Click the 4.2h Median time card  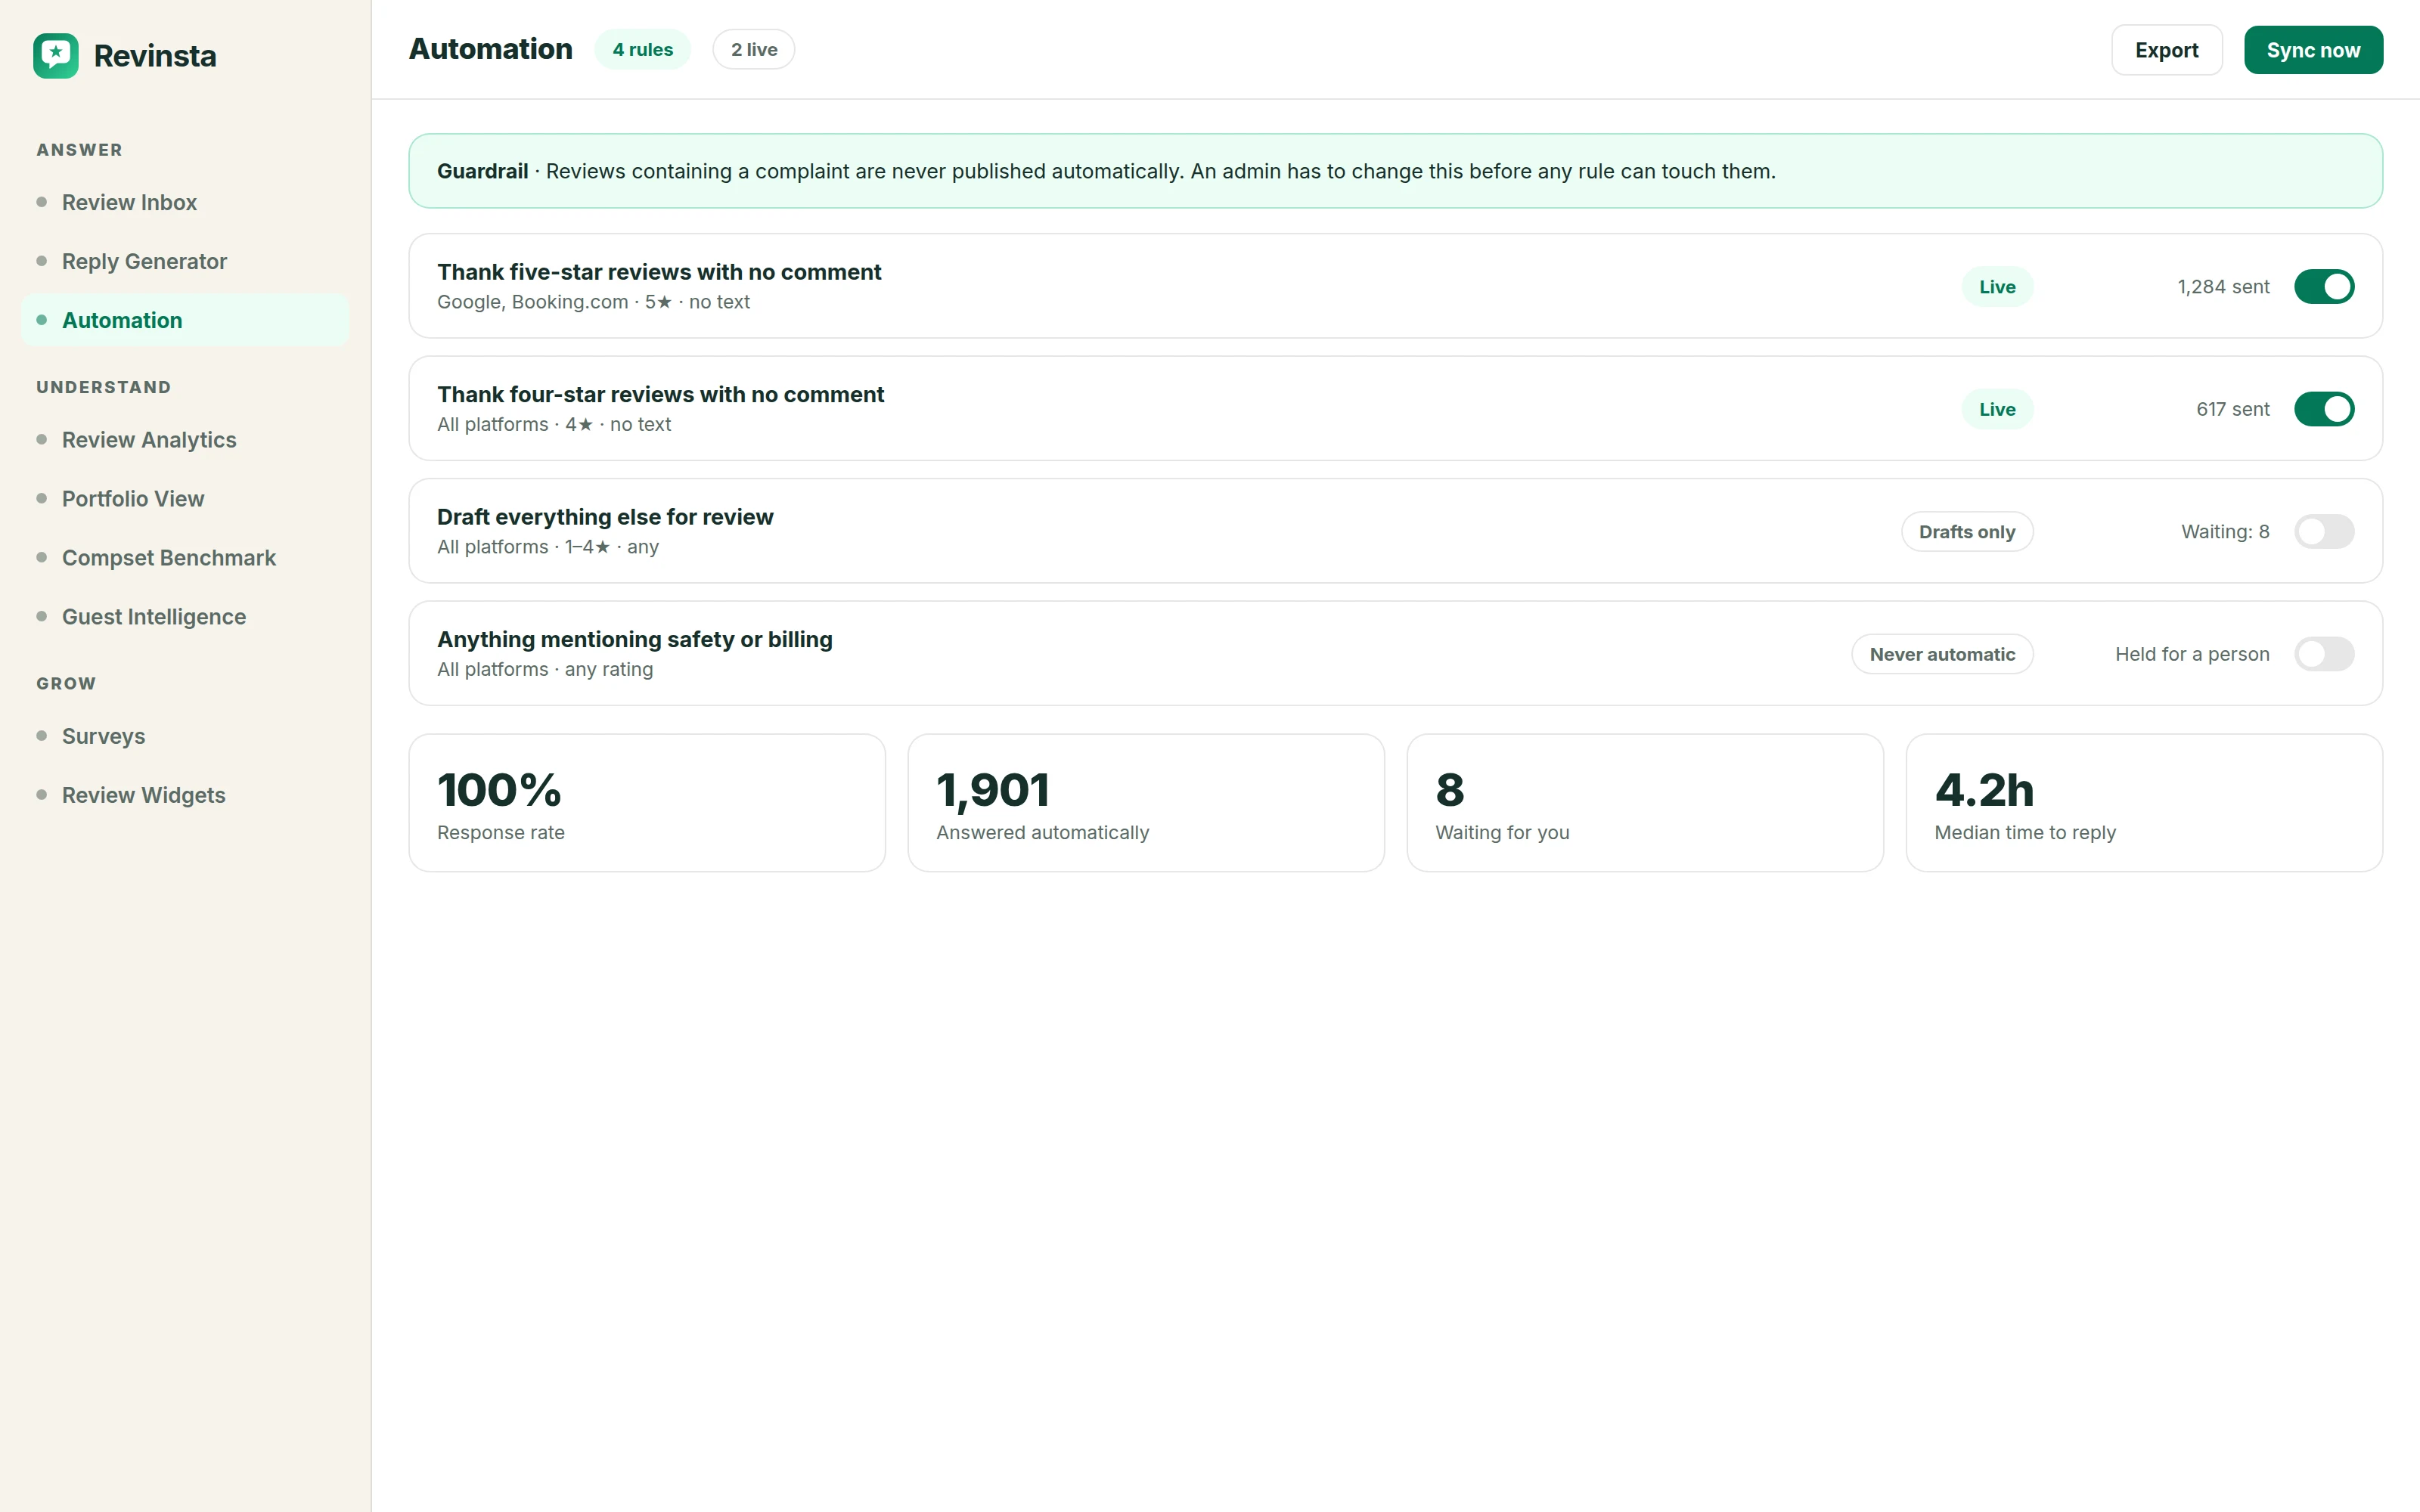pyautogui.click(x=2144, y=803)
